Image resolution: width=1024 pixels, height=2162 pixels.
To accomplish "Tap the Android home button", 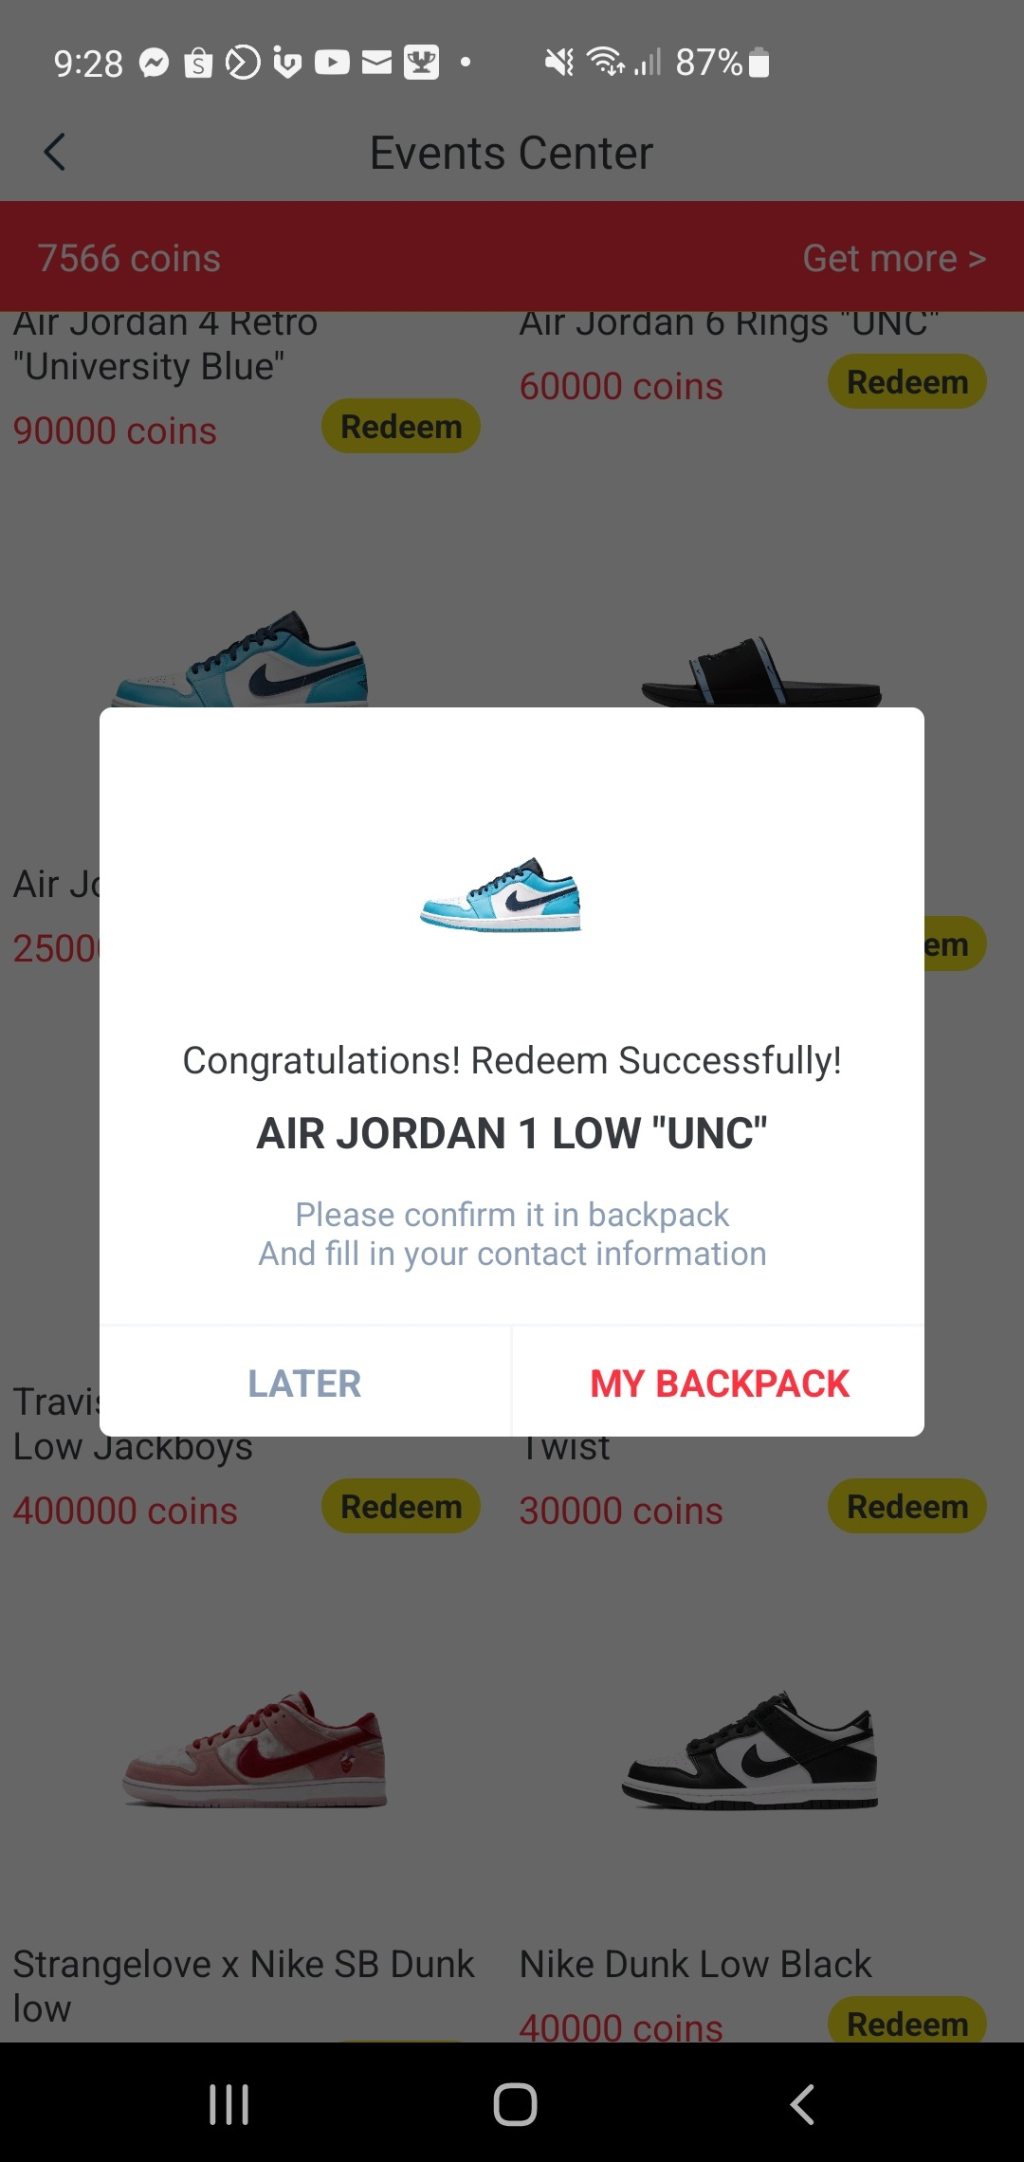I will click(x=515, y=2104).
